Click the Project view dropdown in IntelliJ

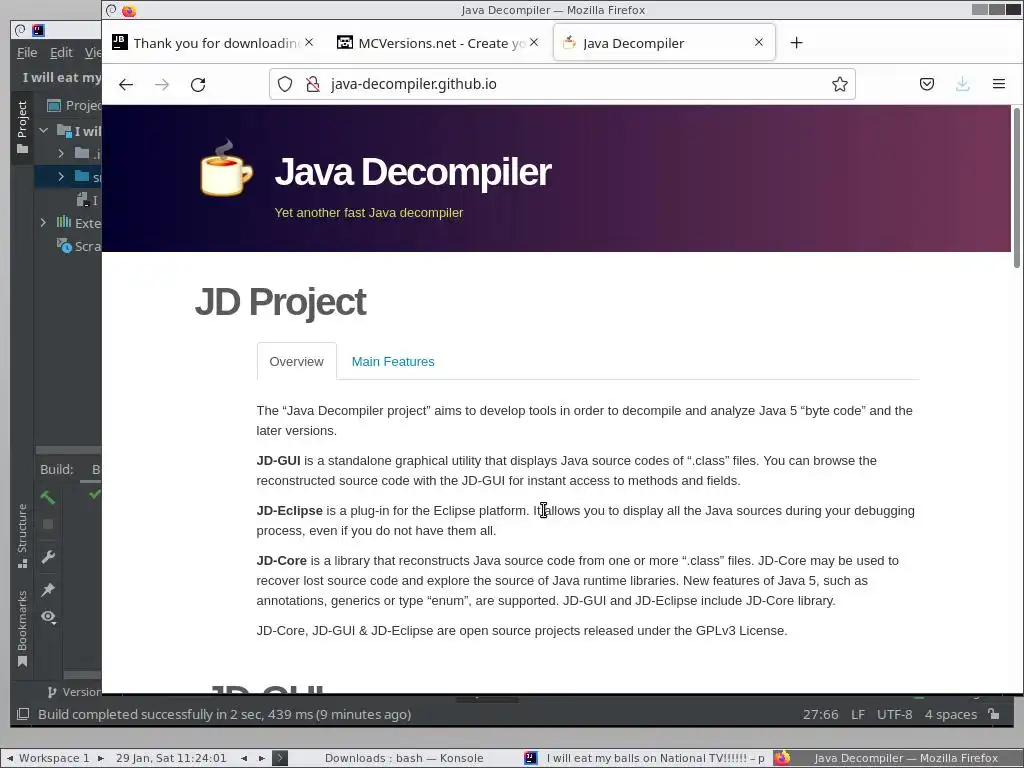click(x=73, y=105)
